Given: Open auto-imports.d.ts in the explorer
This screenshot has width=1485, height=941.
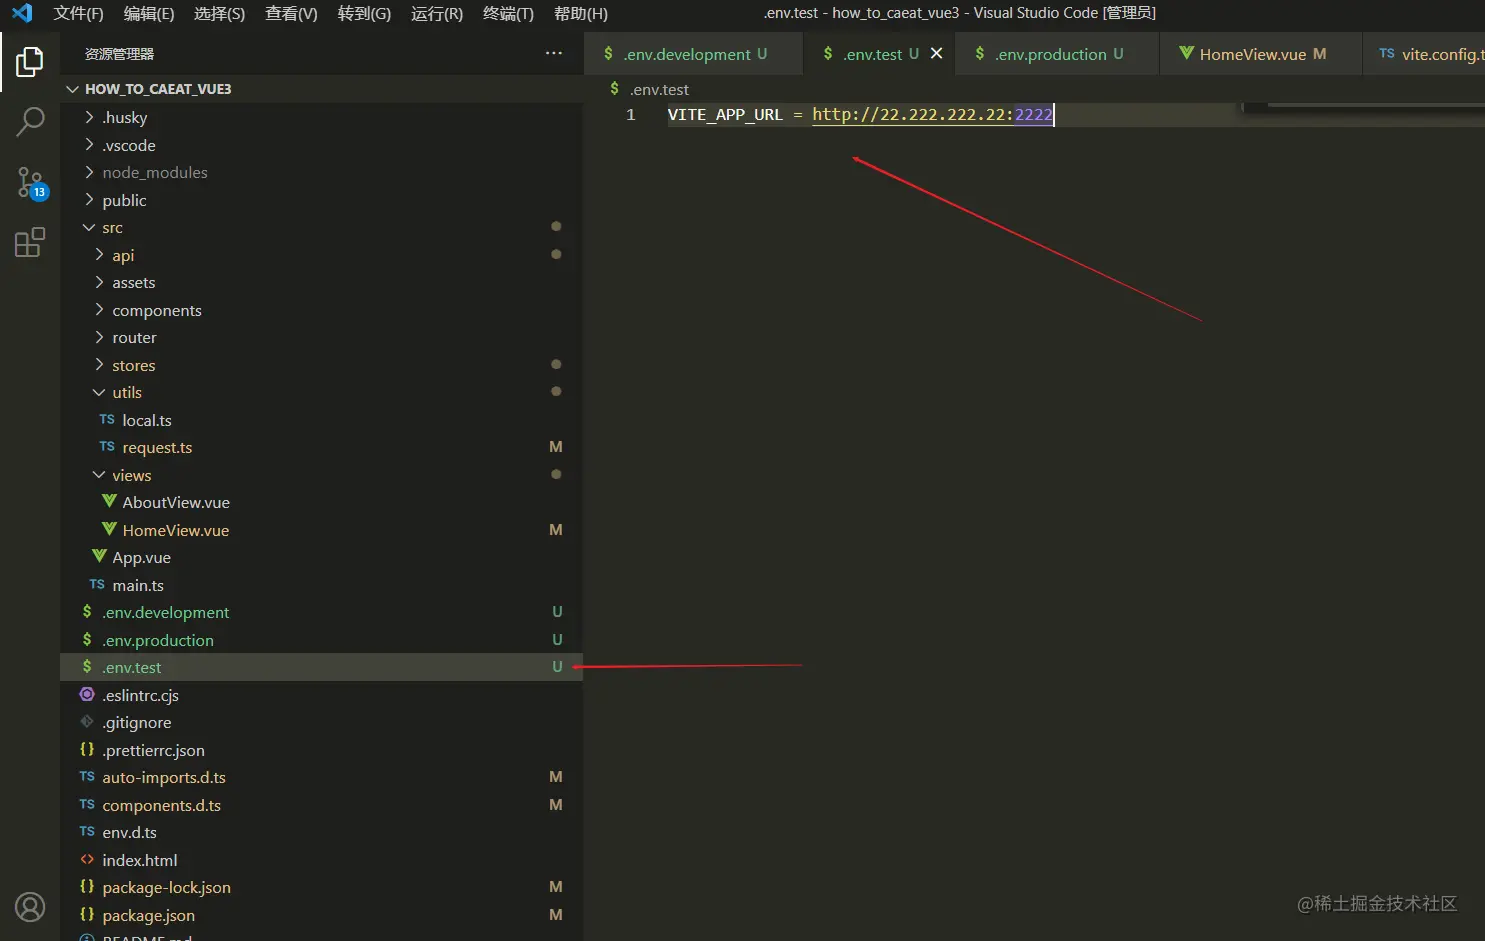Looking at the screenshot, I should (x=322, y=777).
